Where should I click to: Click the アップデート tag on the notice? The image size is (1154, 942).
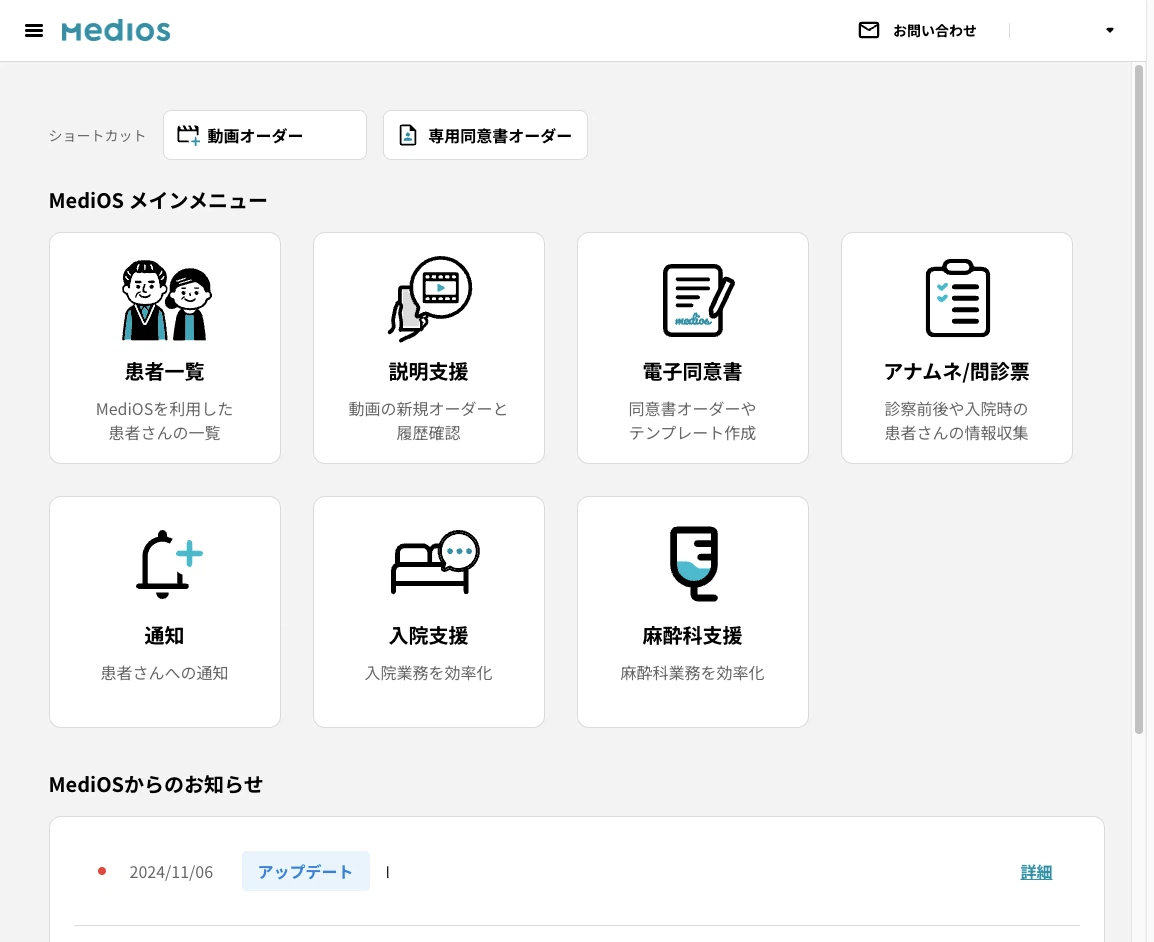tap(305, 872)
